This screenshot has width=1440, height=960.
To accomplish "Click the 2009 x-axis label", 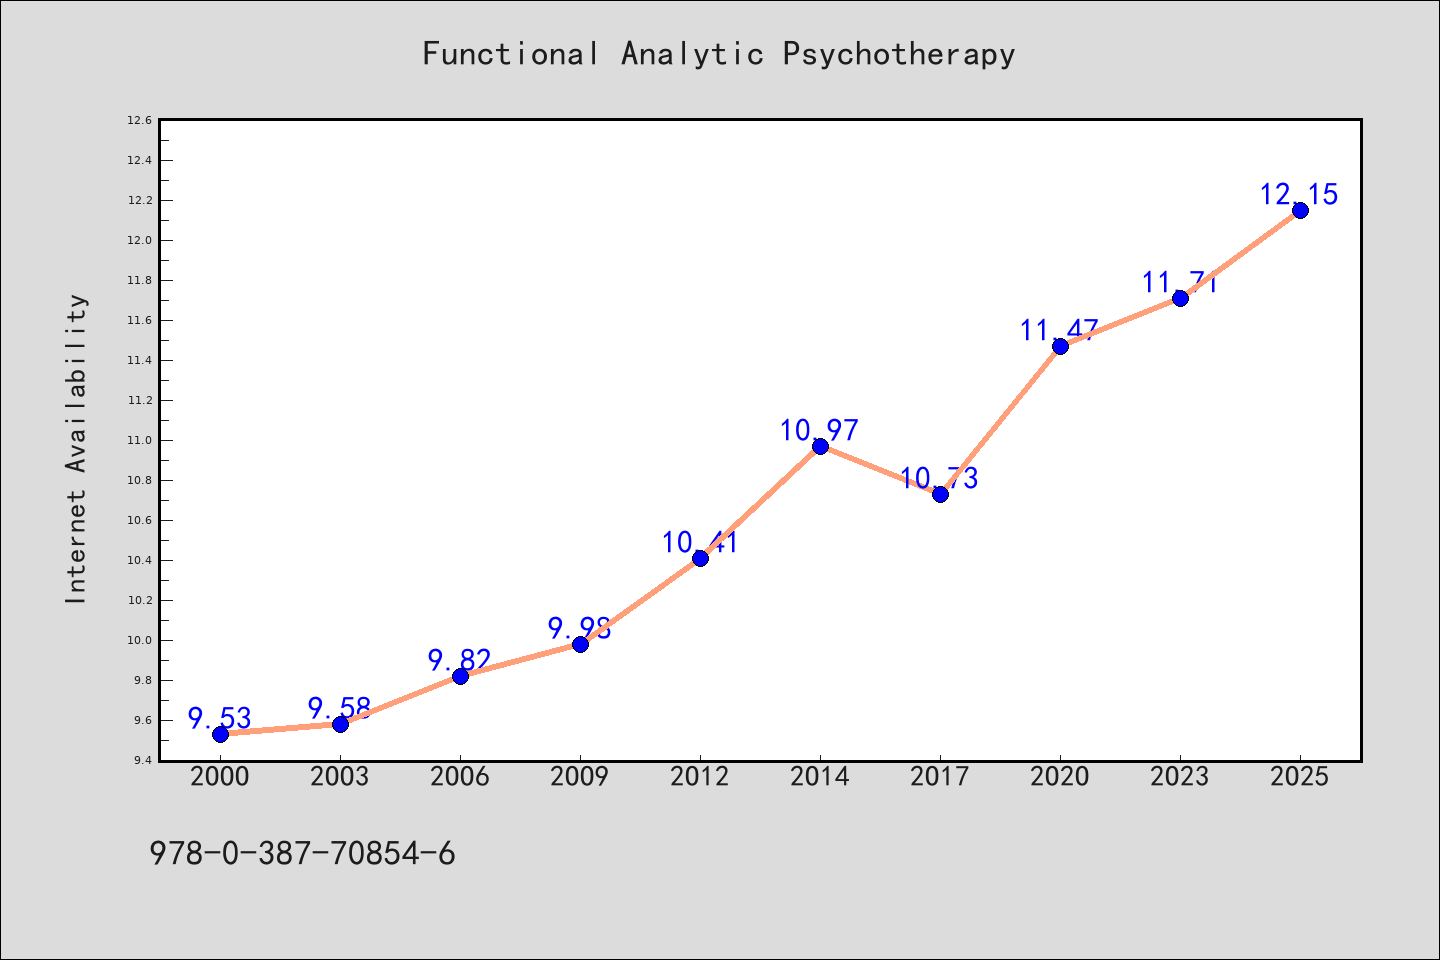I will (580, 777).
